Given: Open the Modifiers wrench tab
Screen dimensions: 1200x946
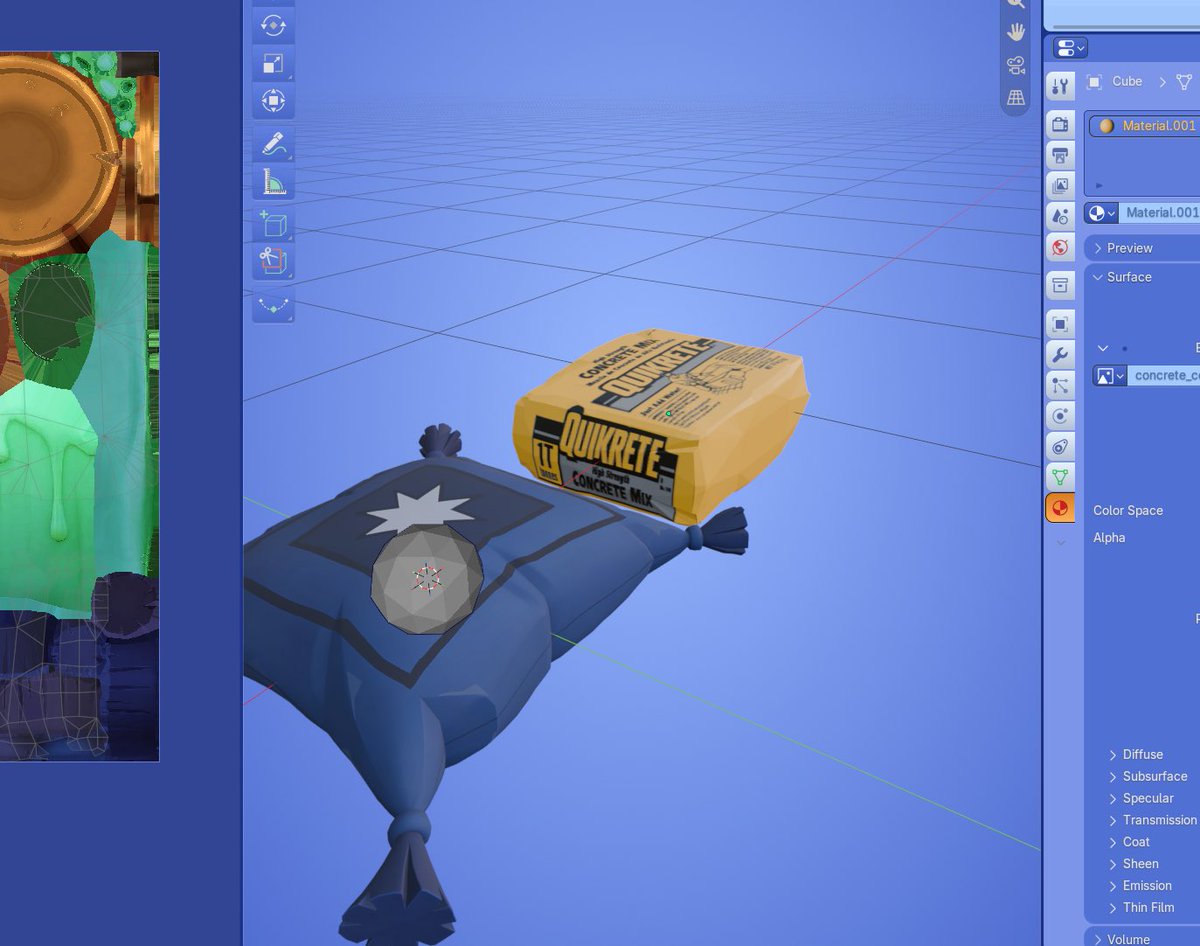Looking at the screenshot, I should [x=1061, y=355].
